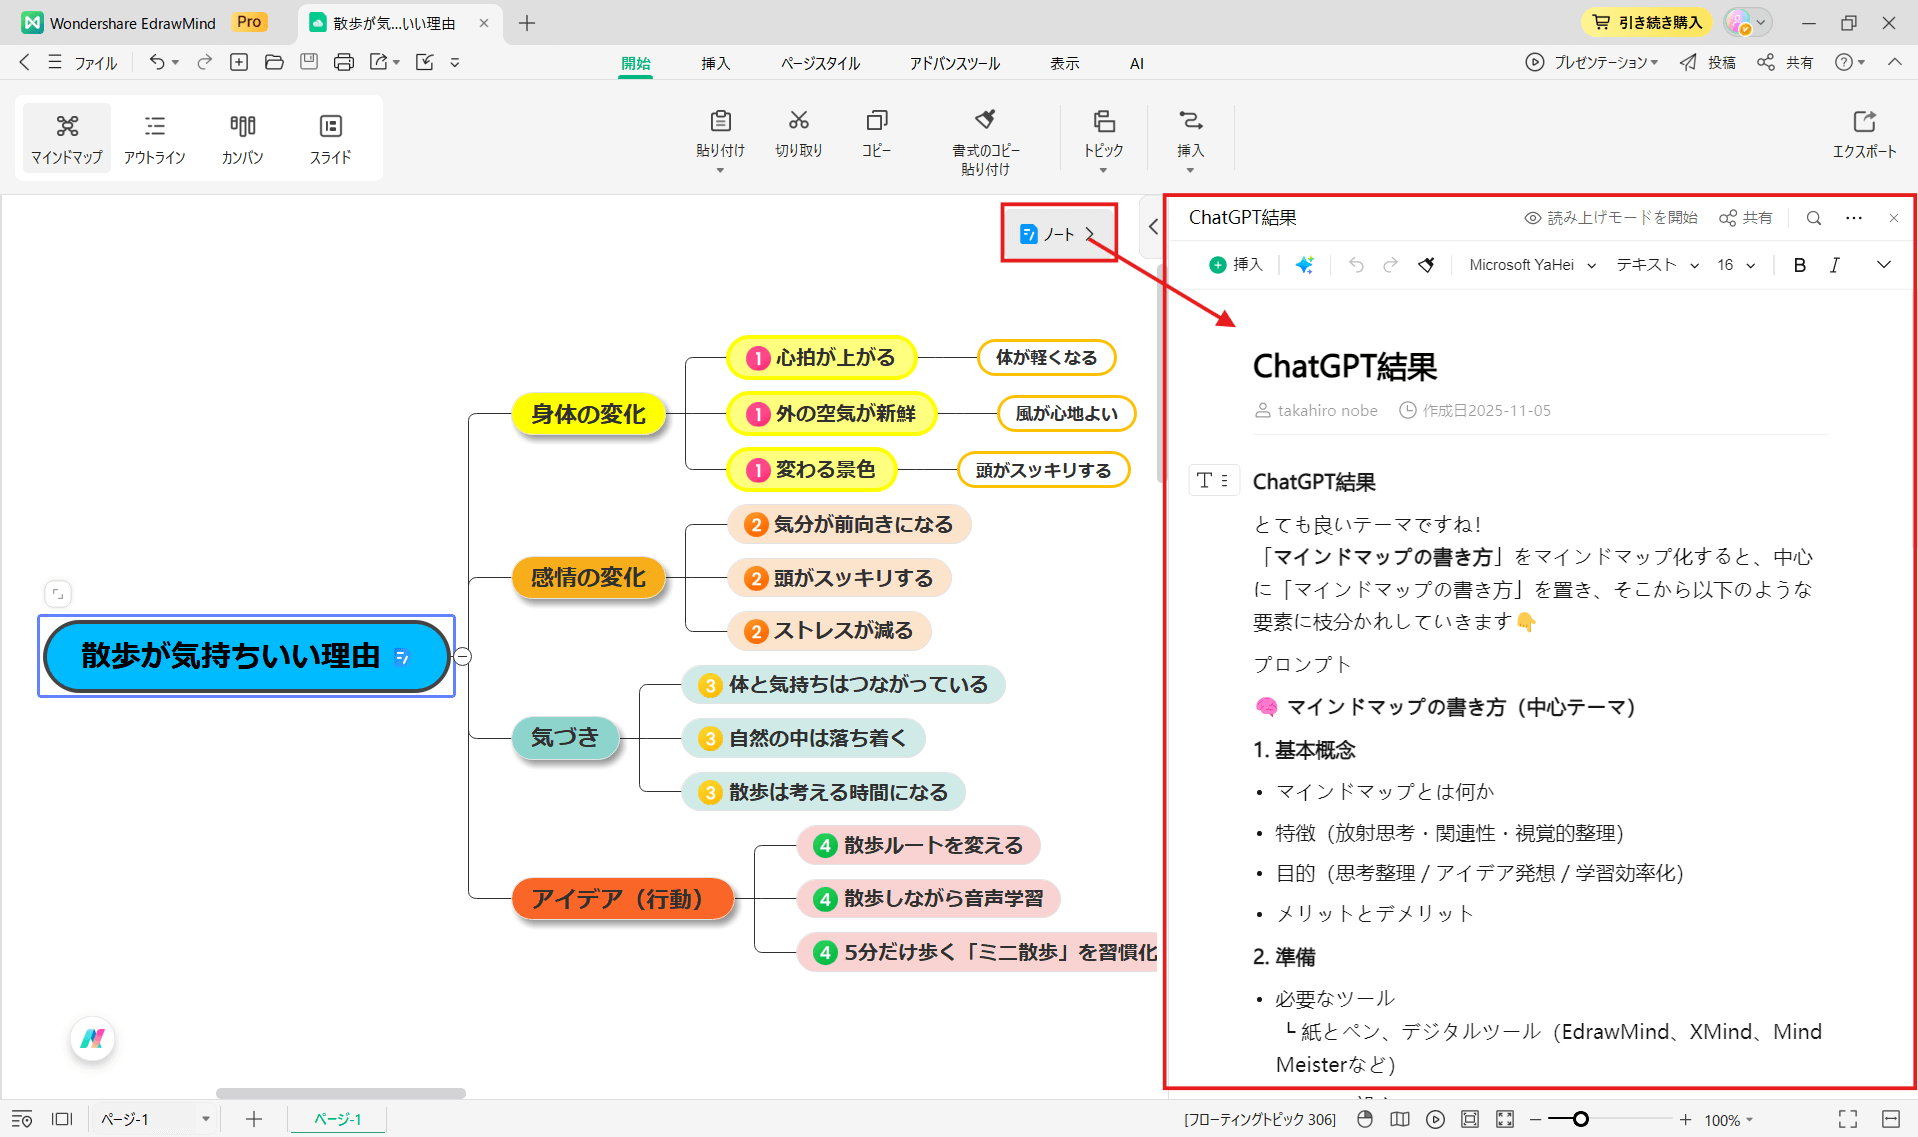The width and height of the screenshot is (1918, 1137).
Task: Open the font size 16 dropdown
Action: pyautogui.click(x=1736, y=264)
